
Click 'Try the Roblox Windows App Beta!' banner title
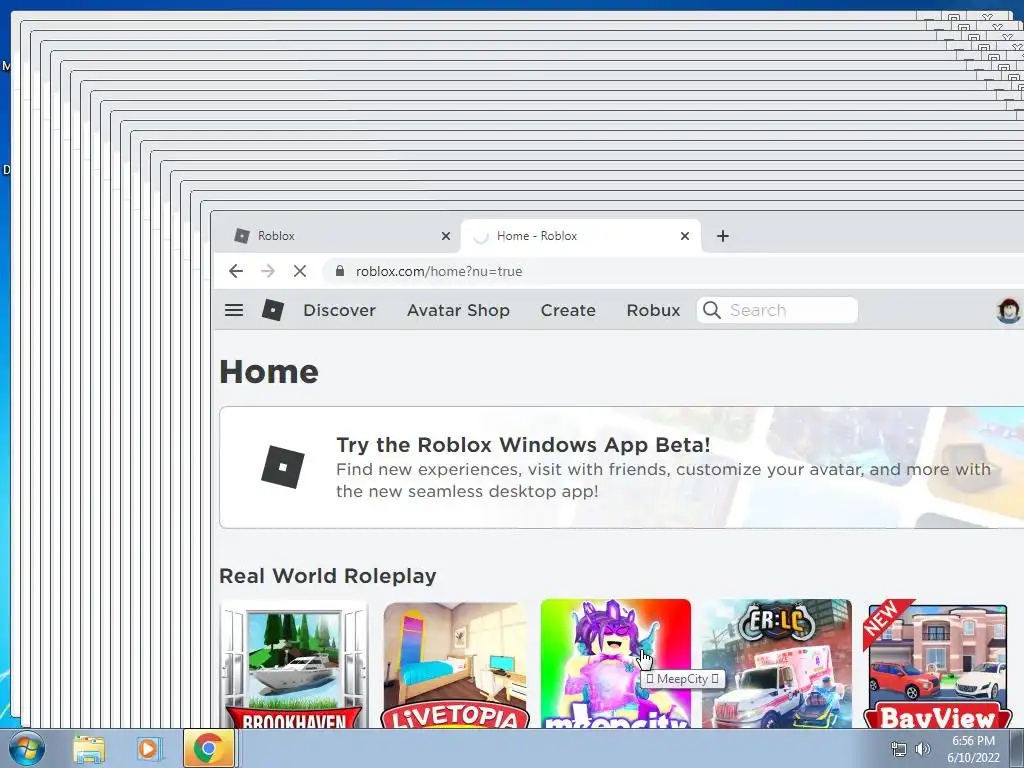click(523, 445)
